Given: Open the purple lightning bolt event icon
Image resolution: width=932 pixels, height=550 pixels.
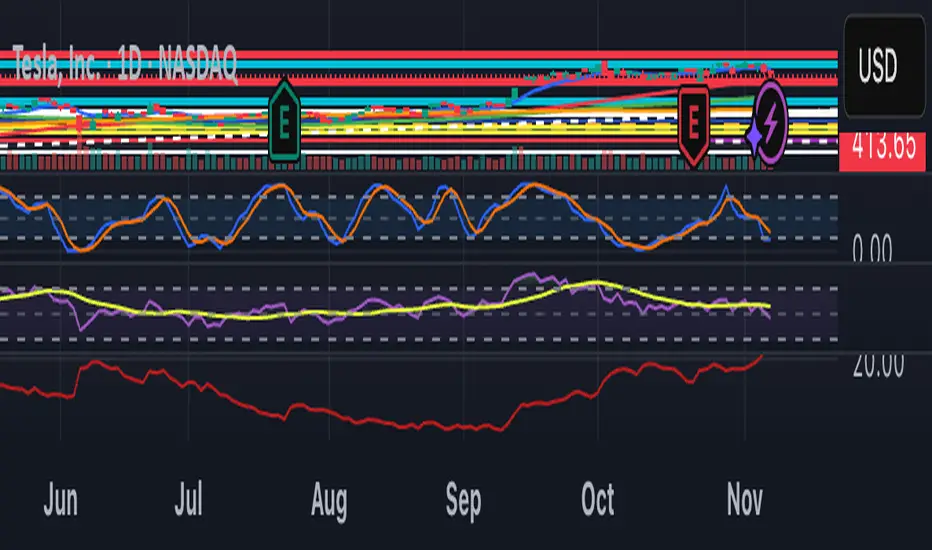Looking at the screenshot, I should (x=770, y=122).
